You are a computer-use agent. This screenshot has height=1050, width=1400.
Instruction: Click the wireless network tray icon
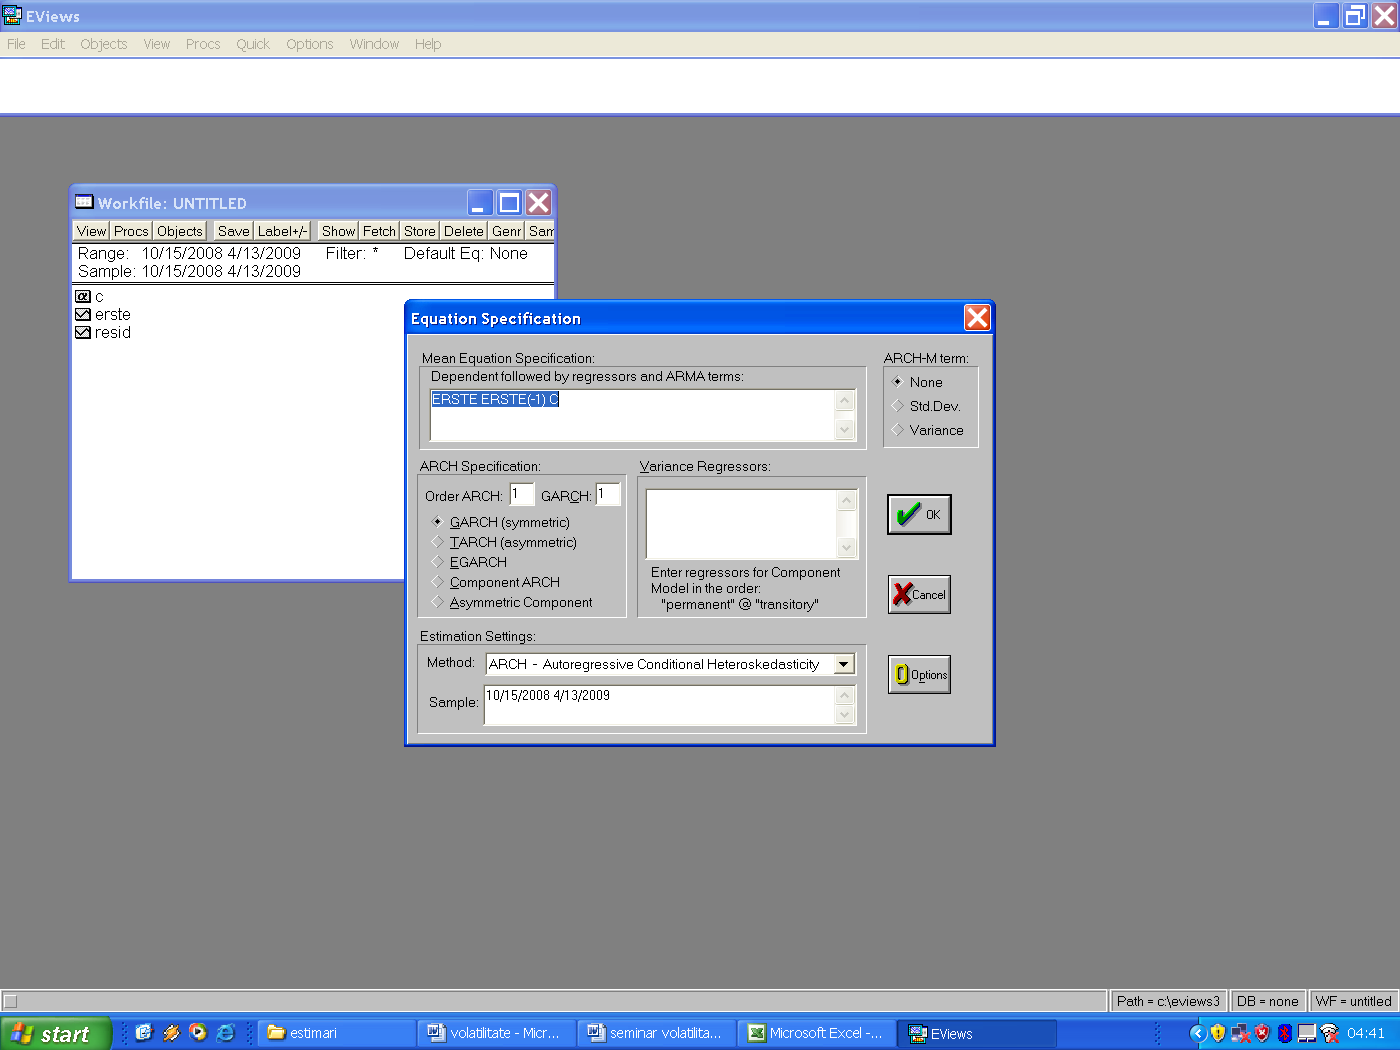pyautogui.click(x=1329, y=1033)
